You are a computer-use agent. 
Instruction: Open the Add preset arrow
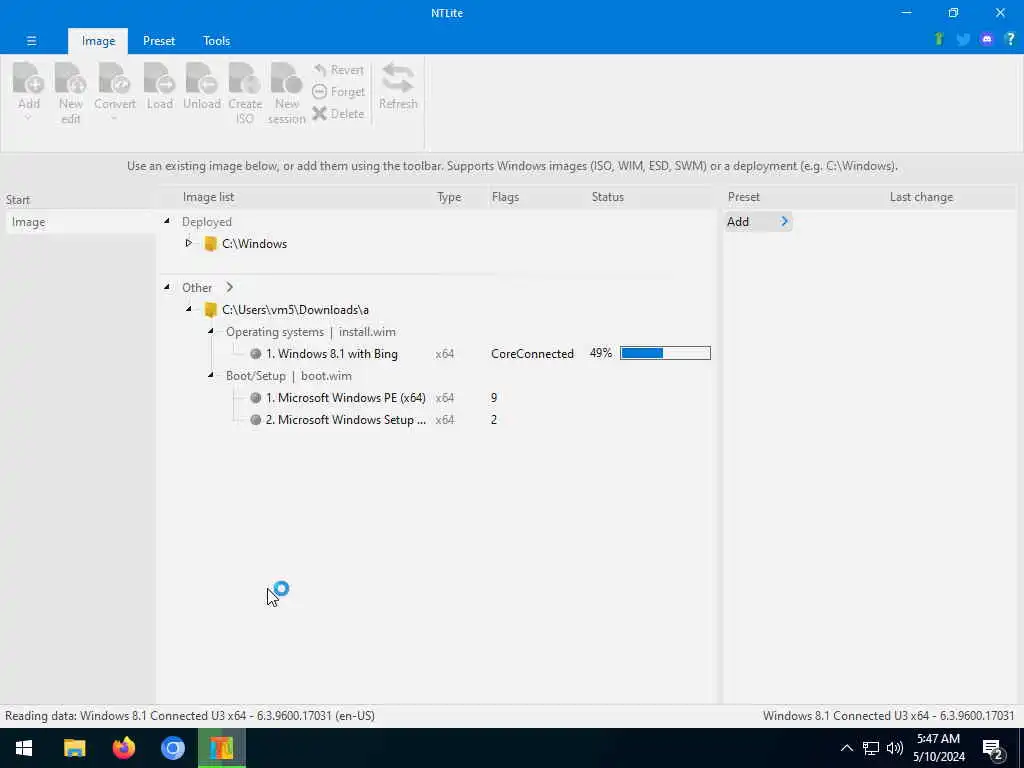pyautogui.click(x=784, y=221)
